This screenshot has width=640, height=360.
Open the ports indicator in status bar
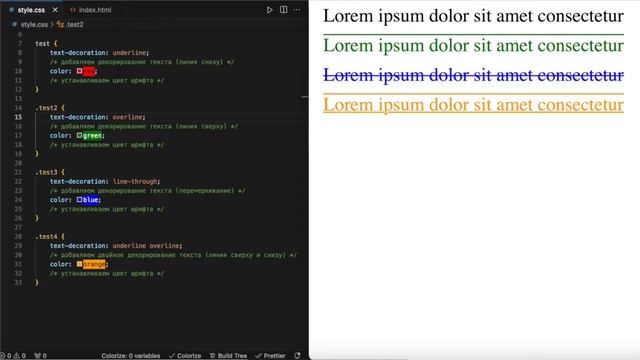tap(40, 356)
